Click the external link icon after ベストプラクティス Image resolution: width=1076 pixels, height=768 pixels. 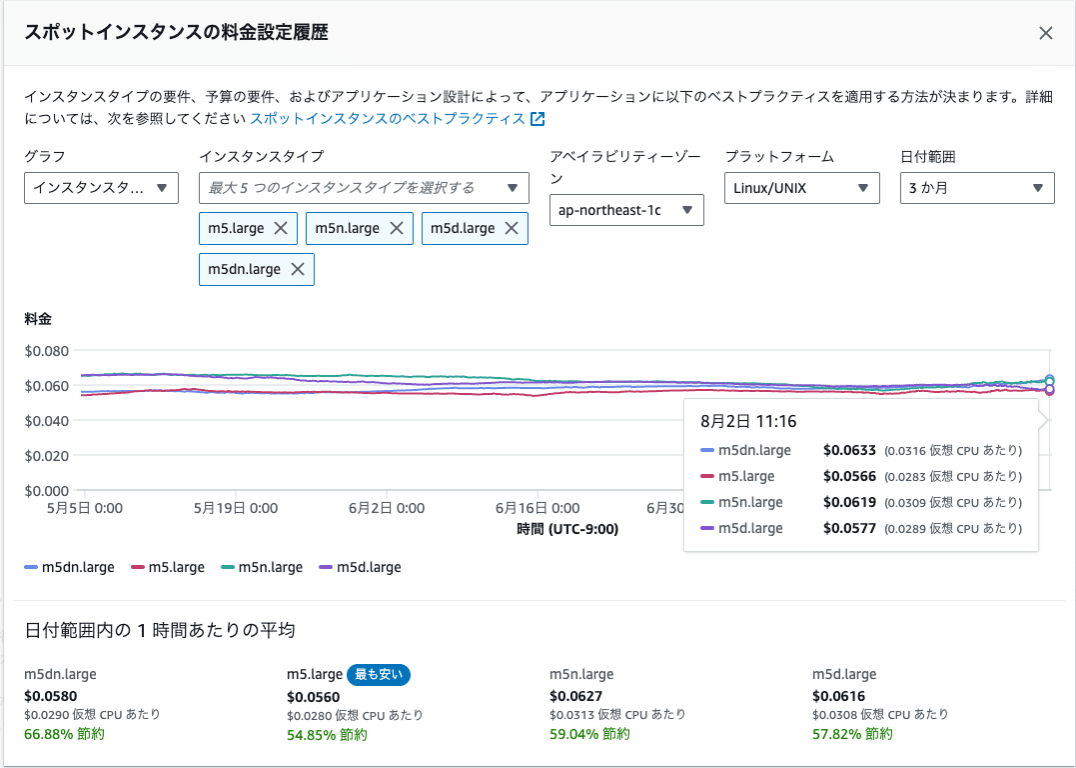(x=538, y=119)
